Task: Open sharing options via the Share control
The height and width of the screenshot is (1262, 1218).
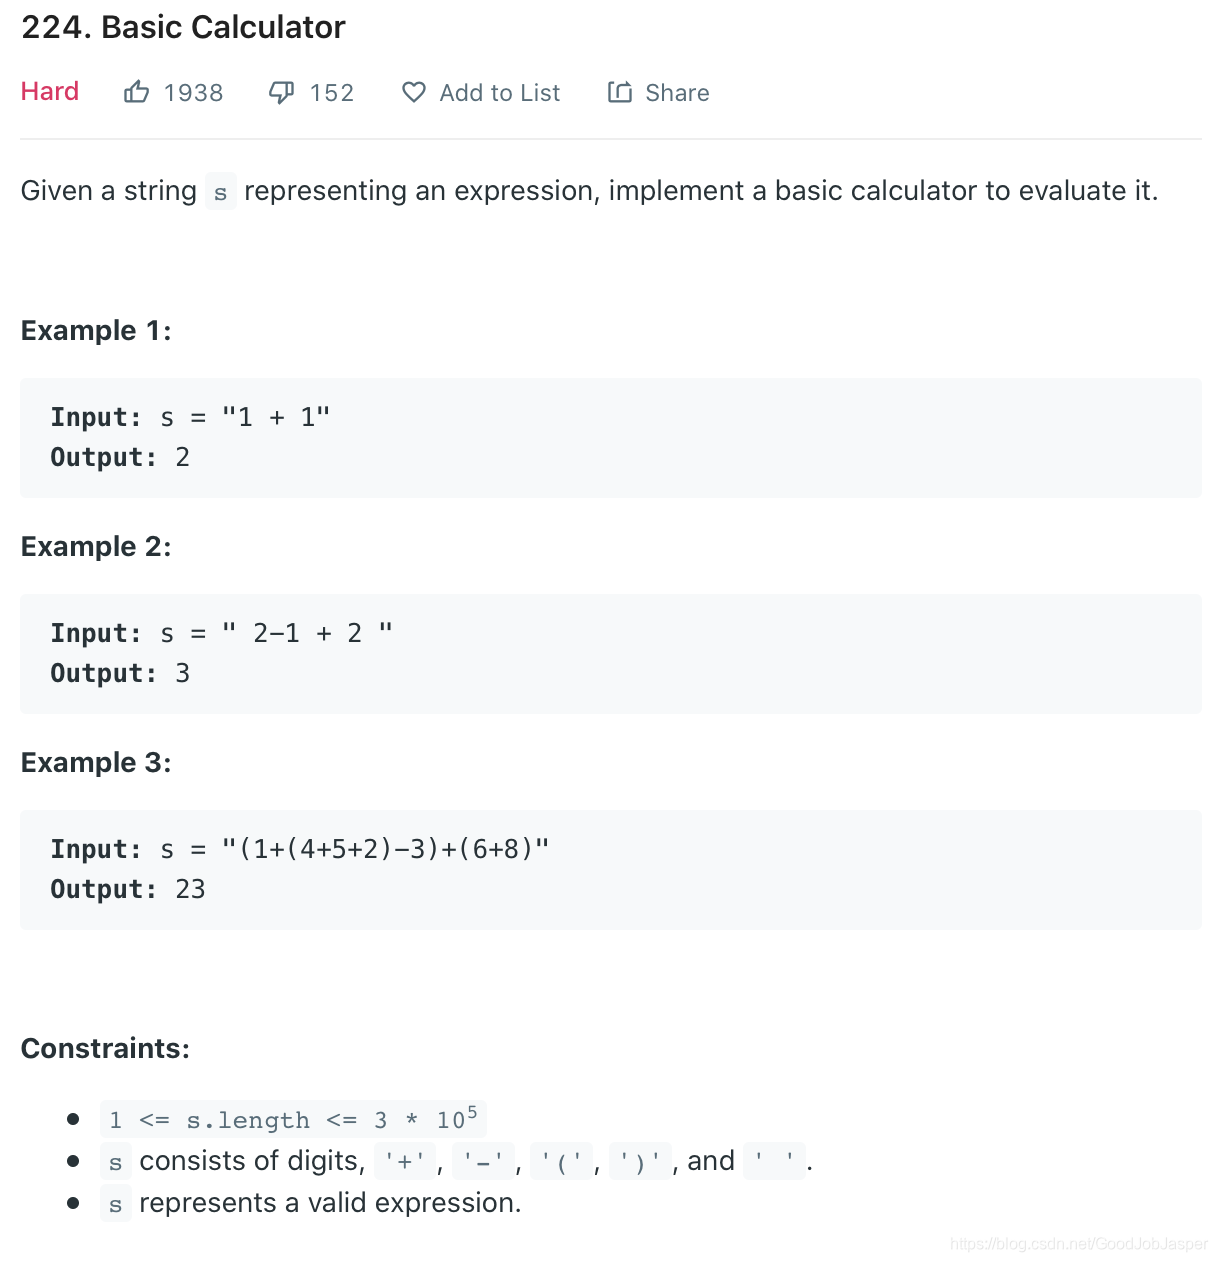Action: (x=658, y=92)
